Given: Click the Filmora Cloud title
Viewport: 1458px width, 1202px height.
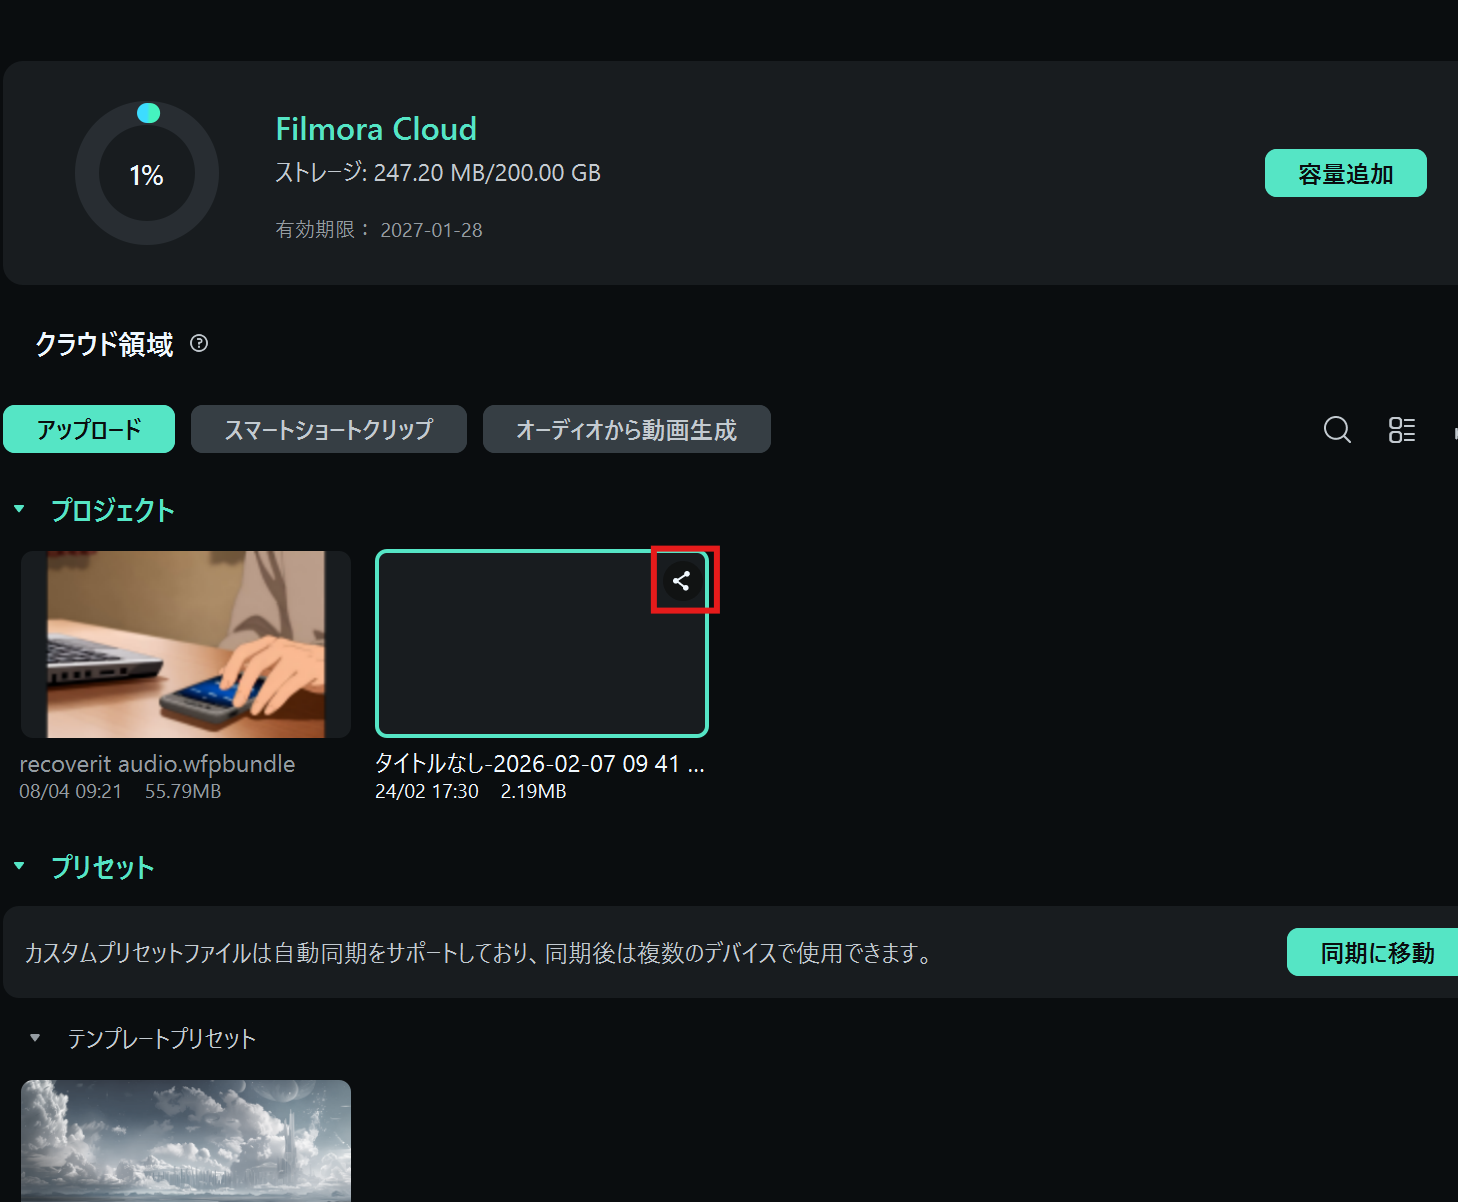Looking at the screenshot, I should pos(376,129).
